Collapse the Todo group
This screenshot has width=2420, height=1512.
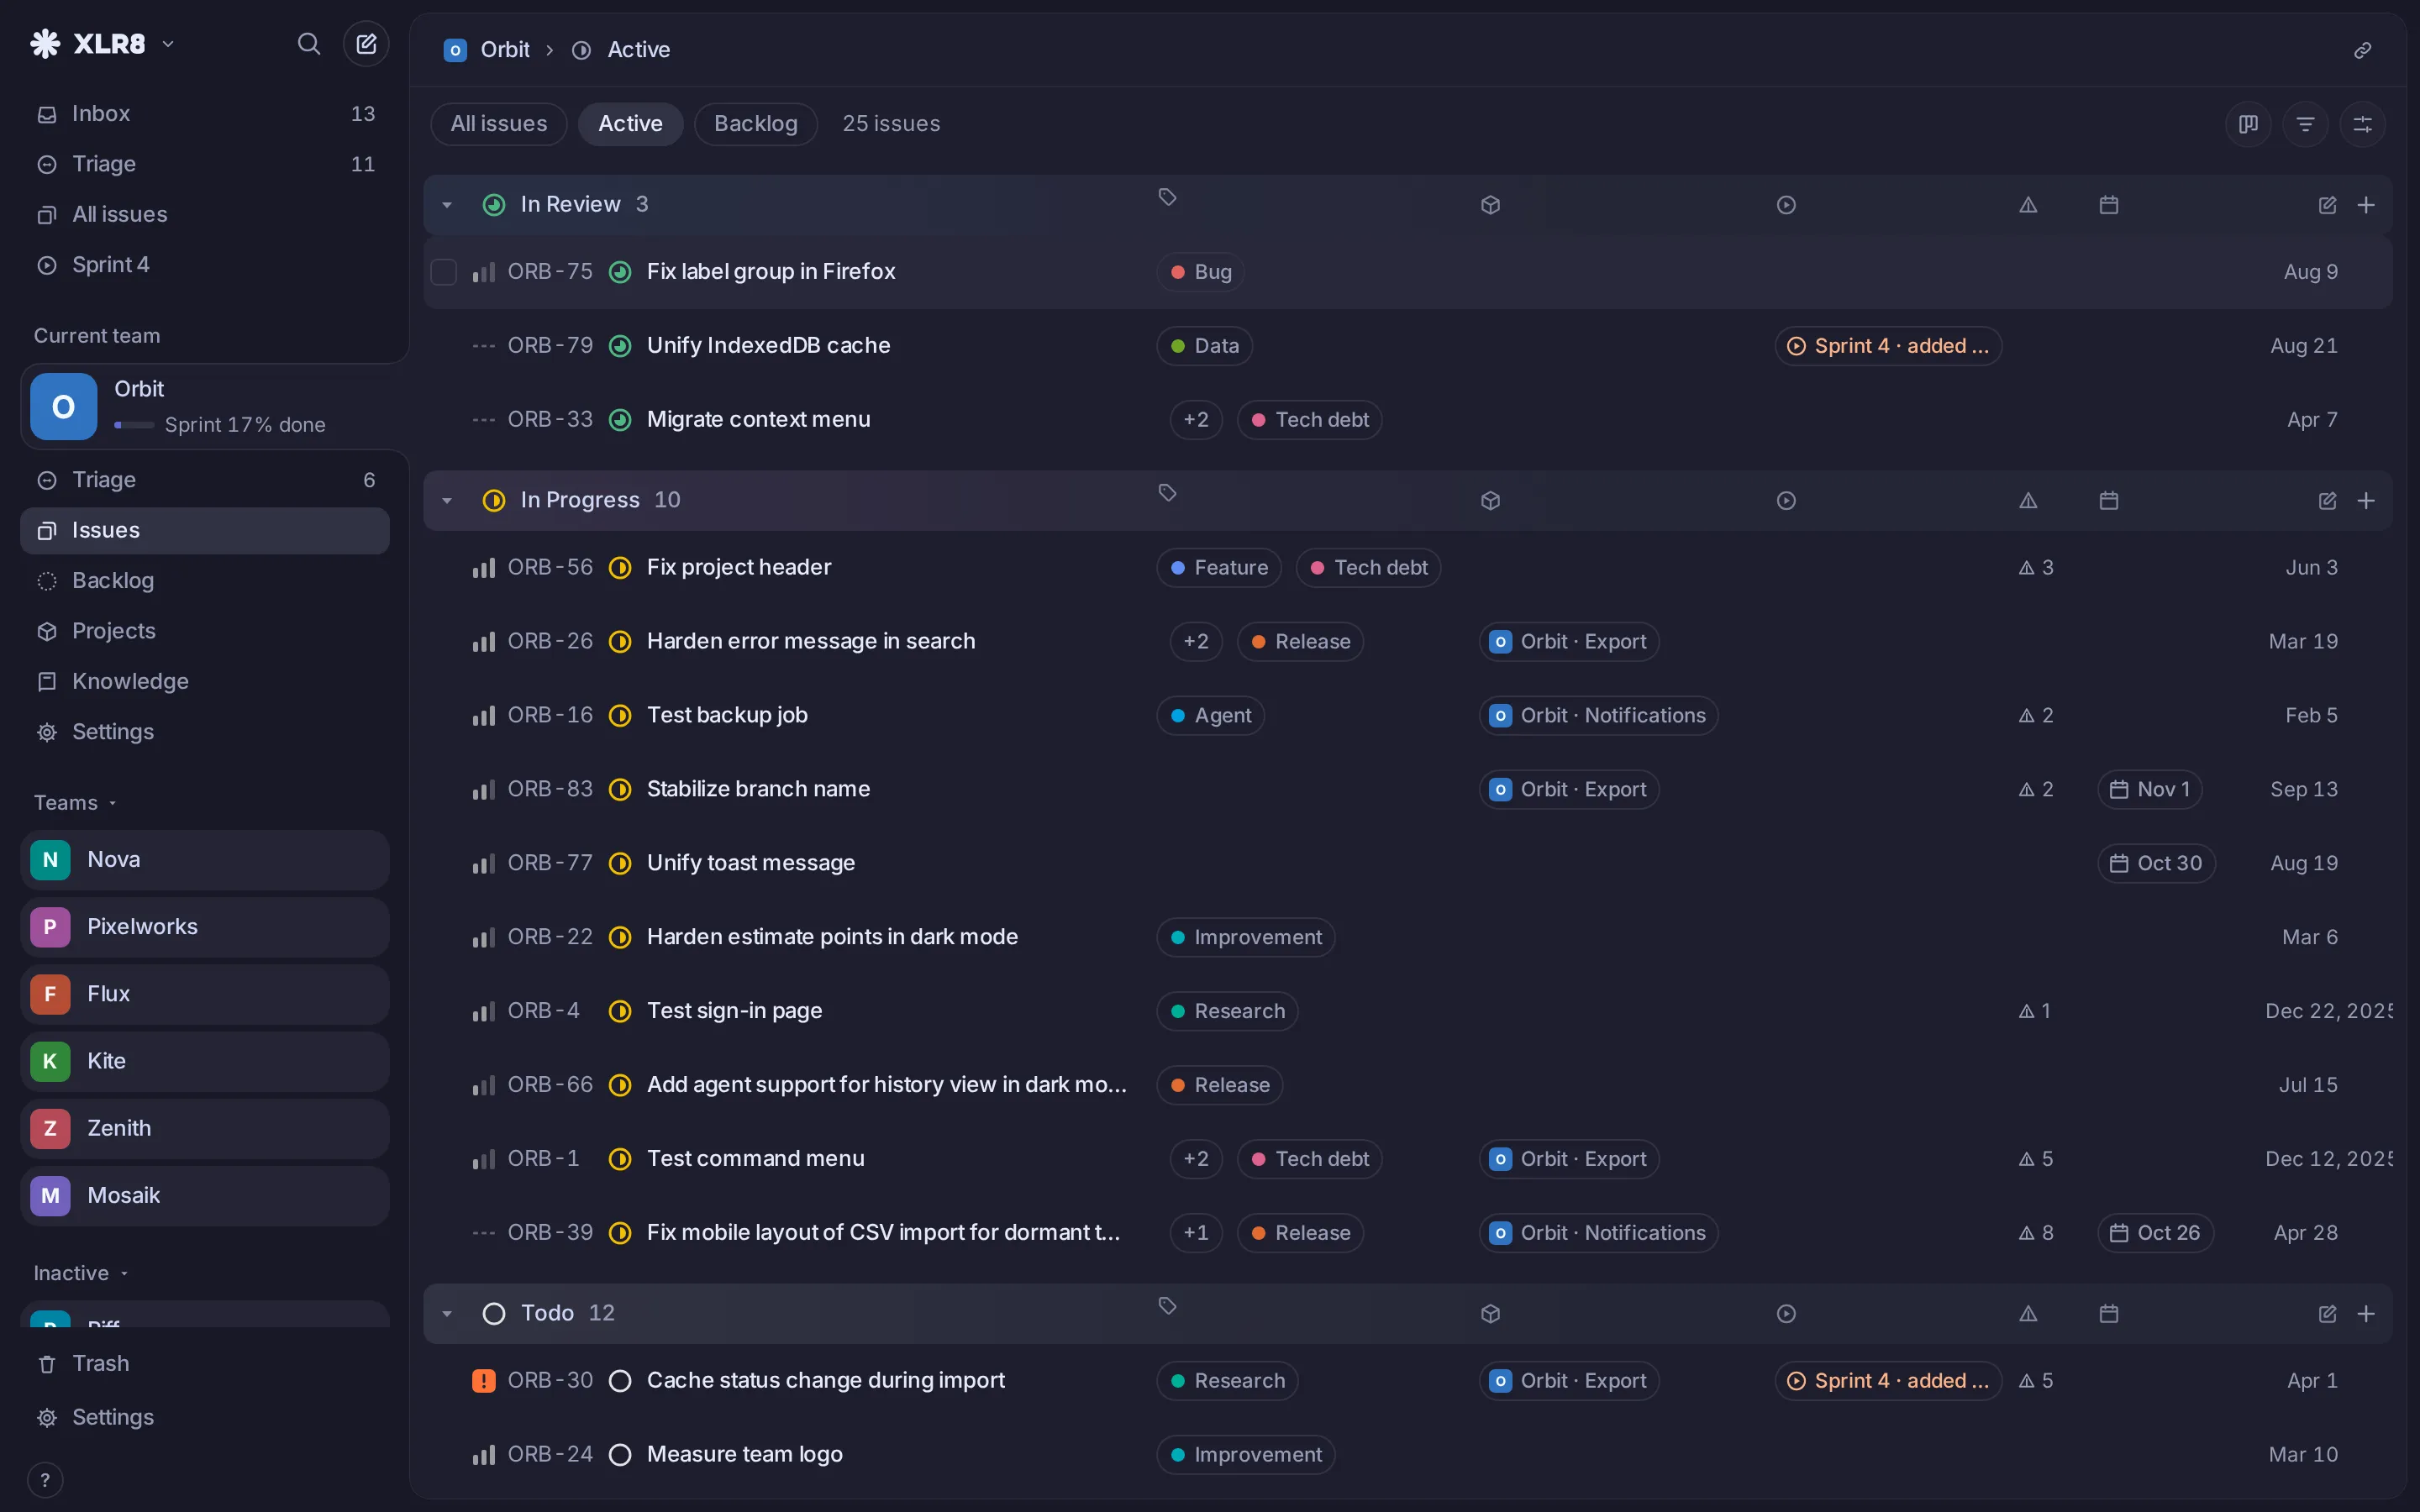(447, 1314)
